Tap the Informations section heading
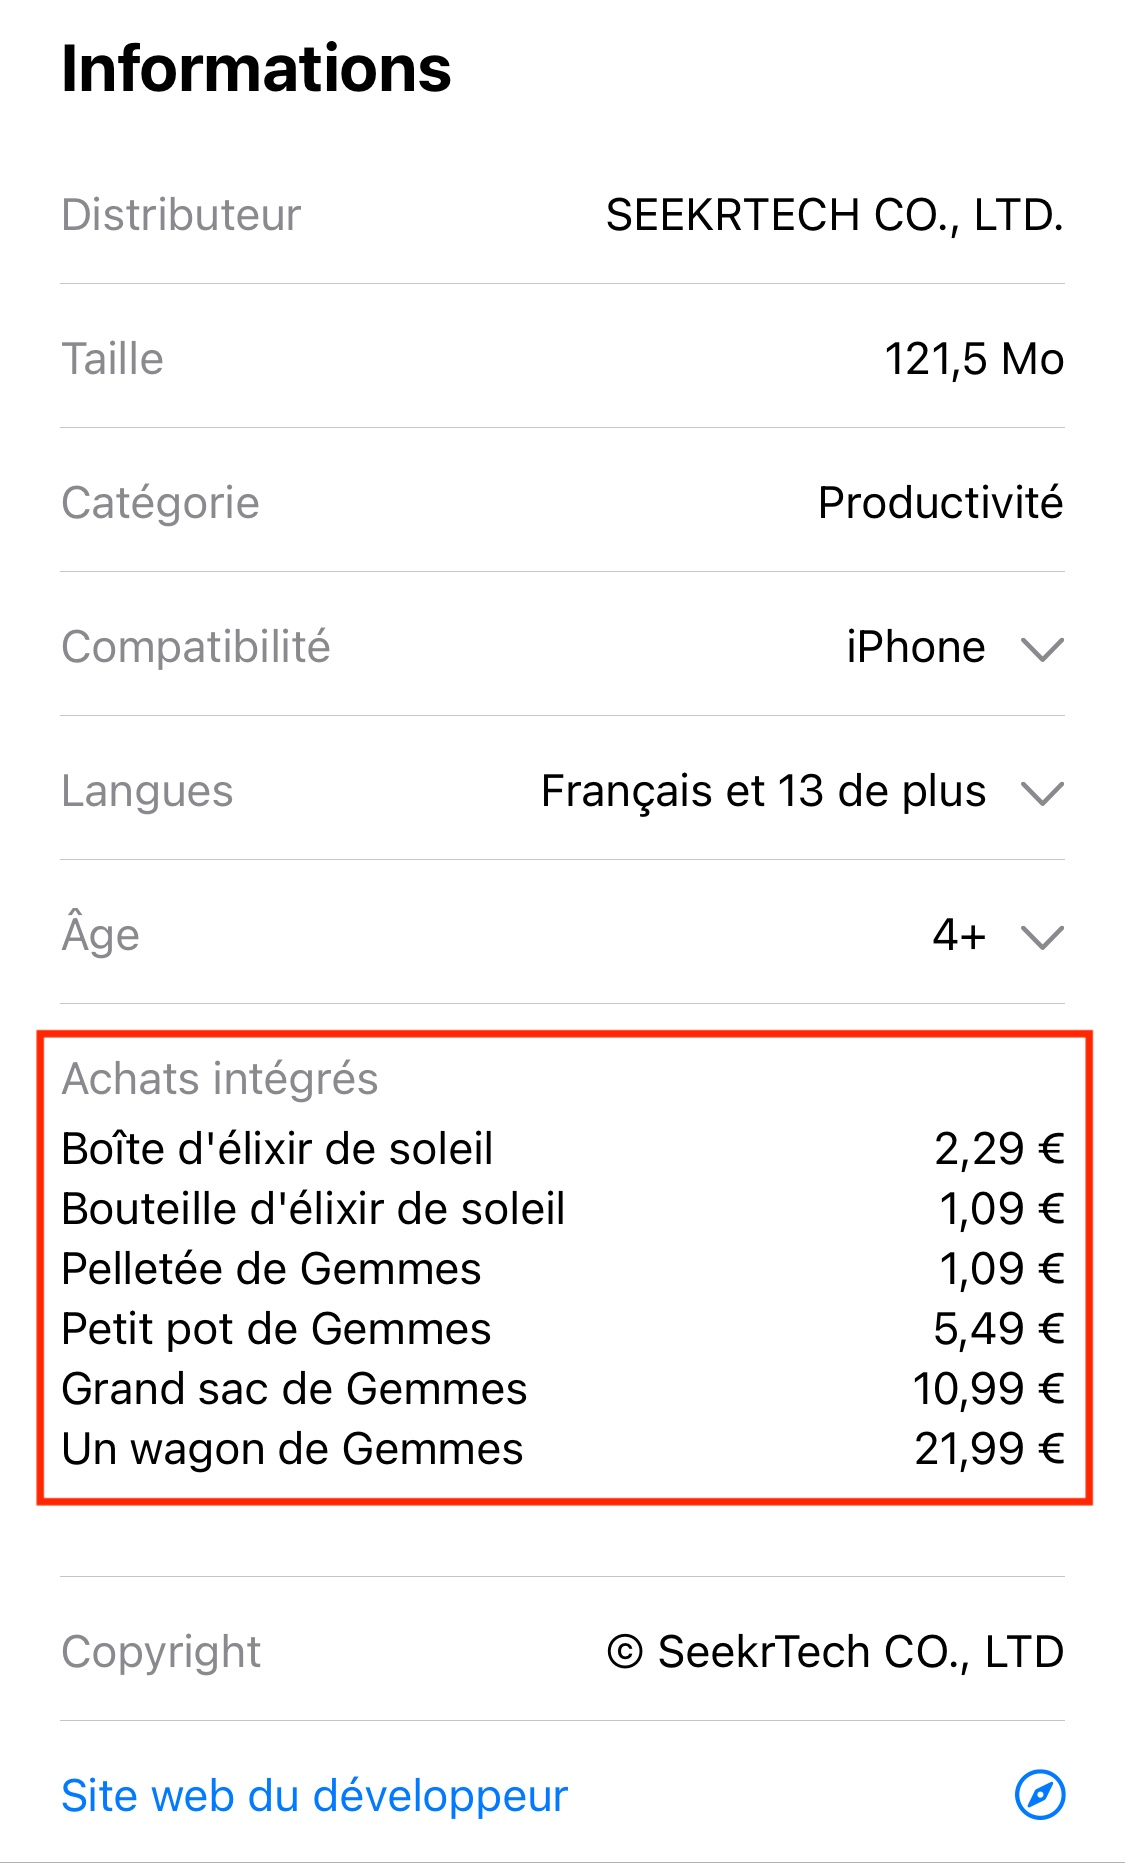Image resolution: width=1125 pixels, height=1863 pixels. click(256, 69)
